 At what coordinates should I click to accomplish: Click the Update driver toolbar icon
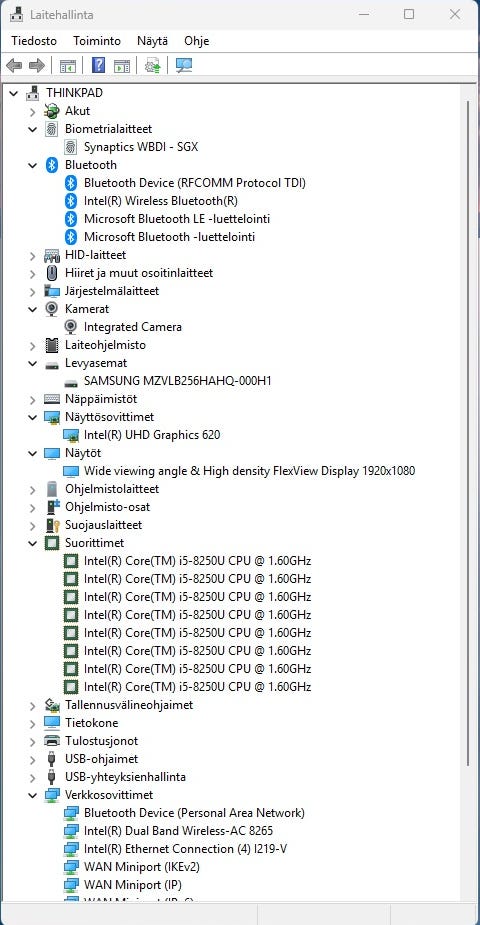152,65
